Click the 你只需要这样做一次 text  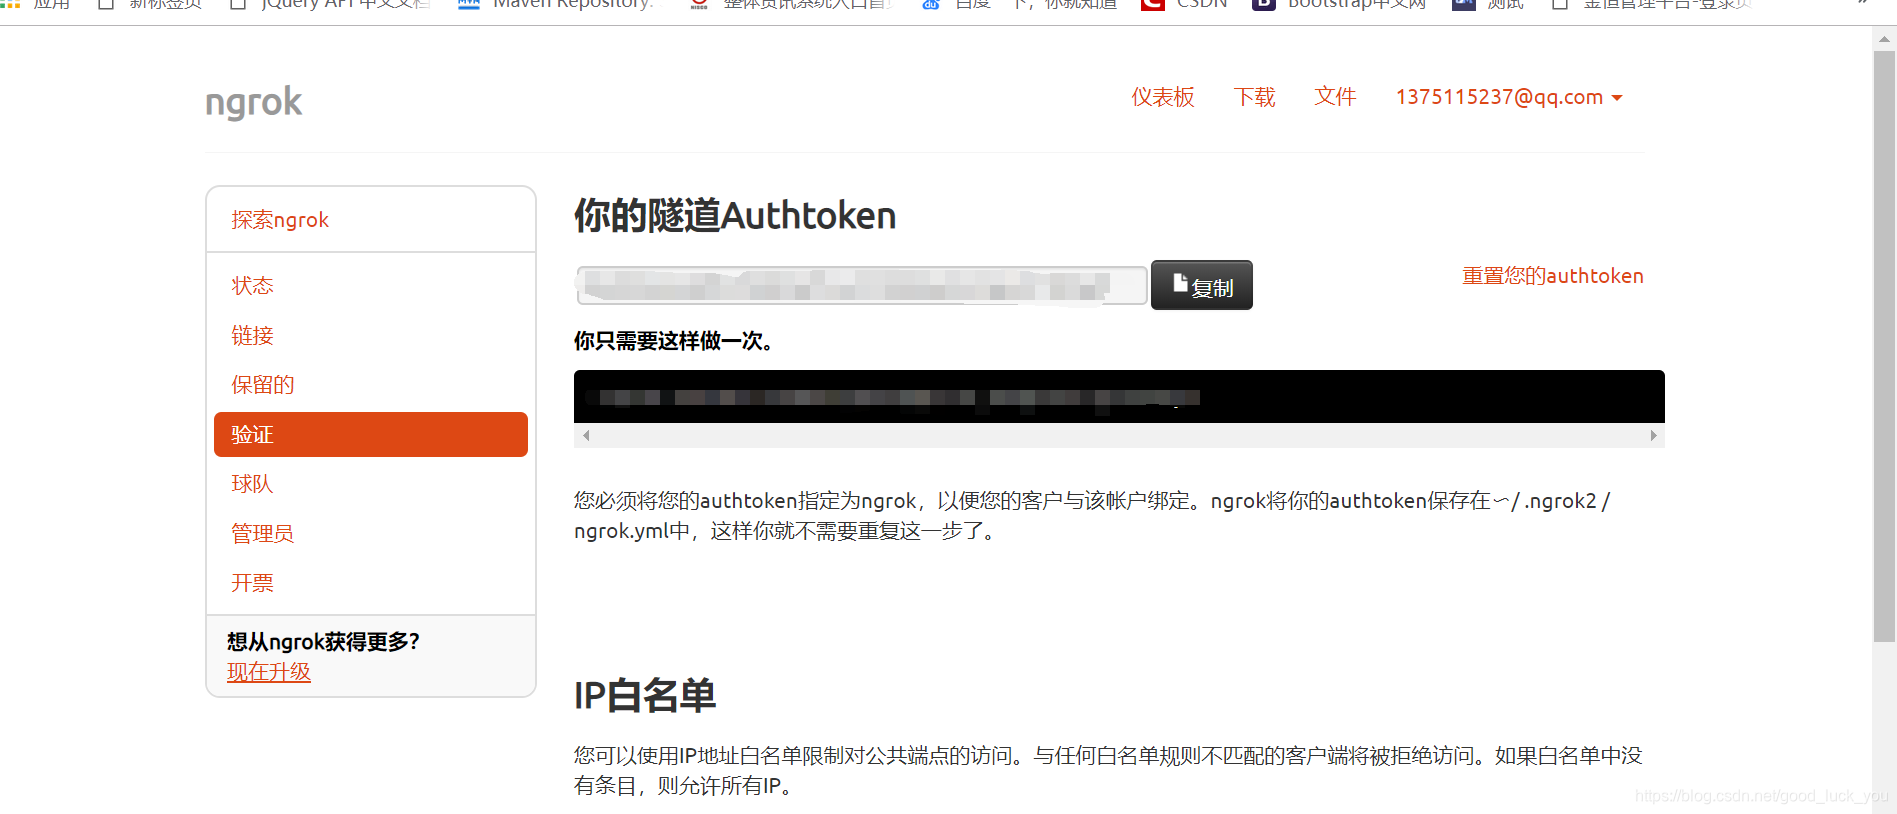click(674, 342)
